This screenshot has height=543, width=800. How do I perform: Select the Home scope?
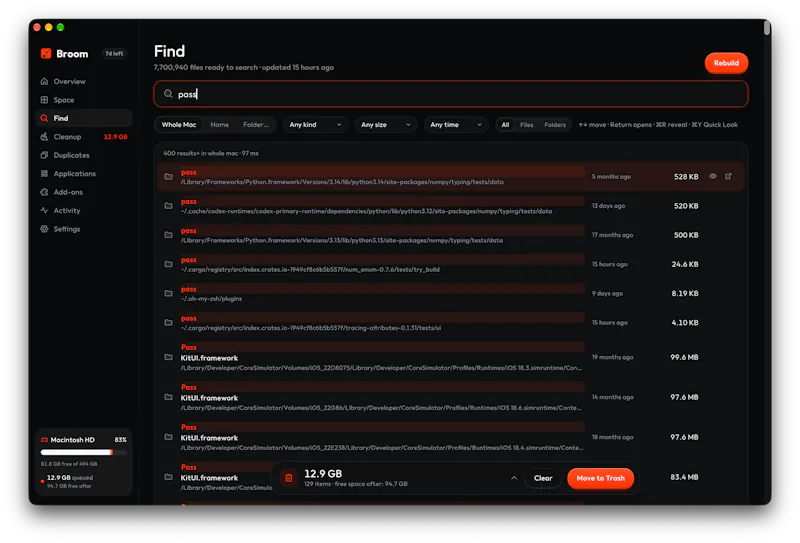pos(219,125)
